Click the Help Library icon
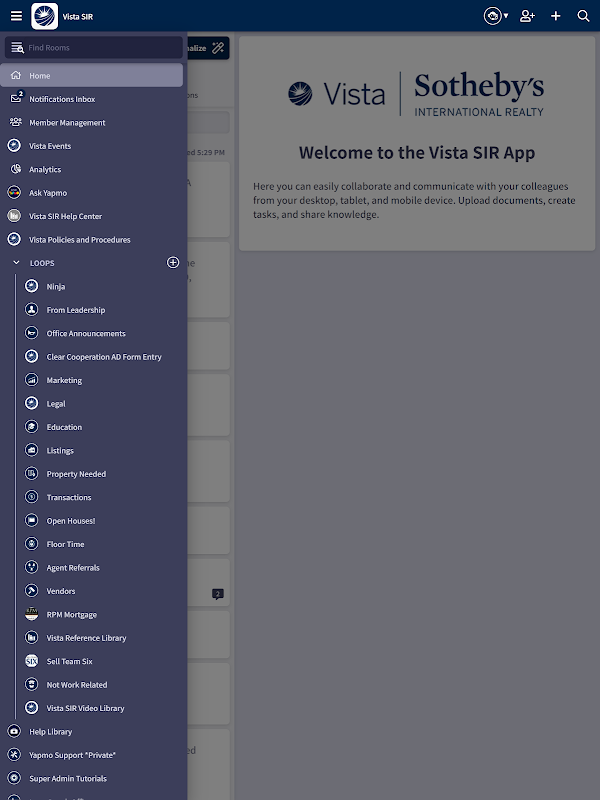Screen dimensions: 600x800 click(14, 732)
